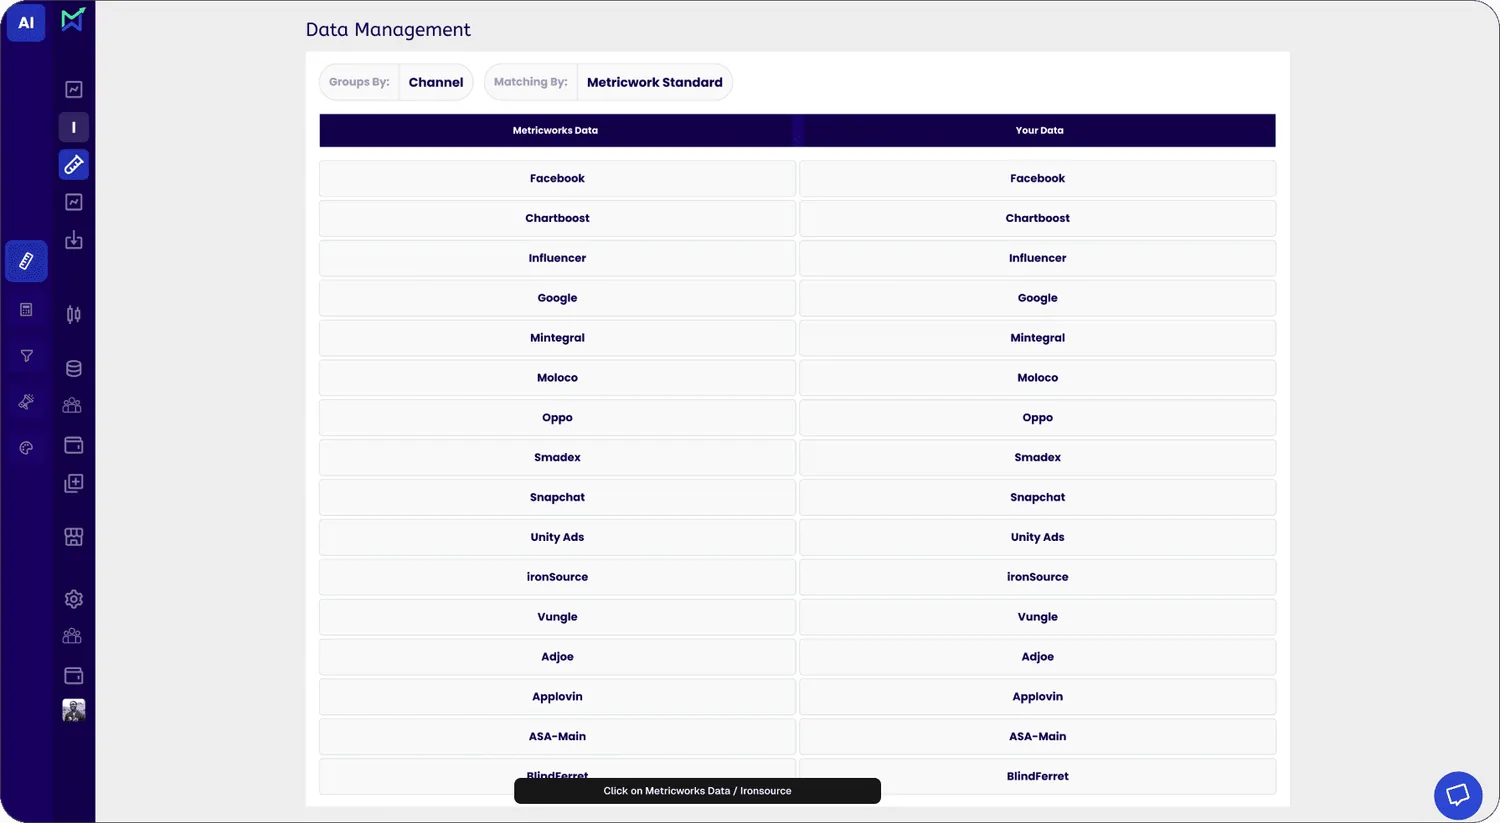The width and height of the screenshot is (1500, 823).
Task: Open the team icon below the database icon
Action: [x=72, y=405]
